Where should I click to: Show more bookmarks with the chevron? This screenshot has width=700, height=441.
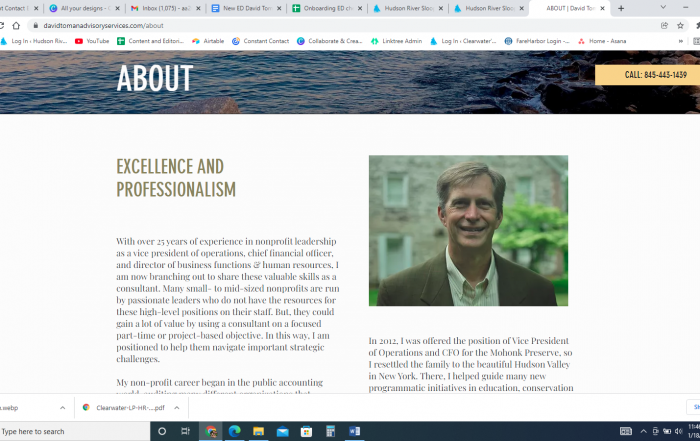coord(681,41)
